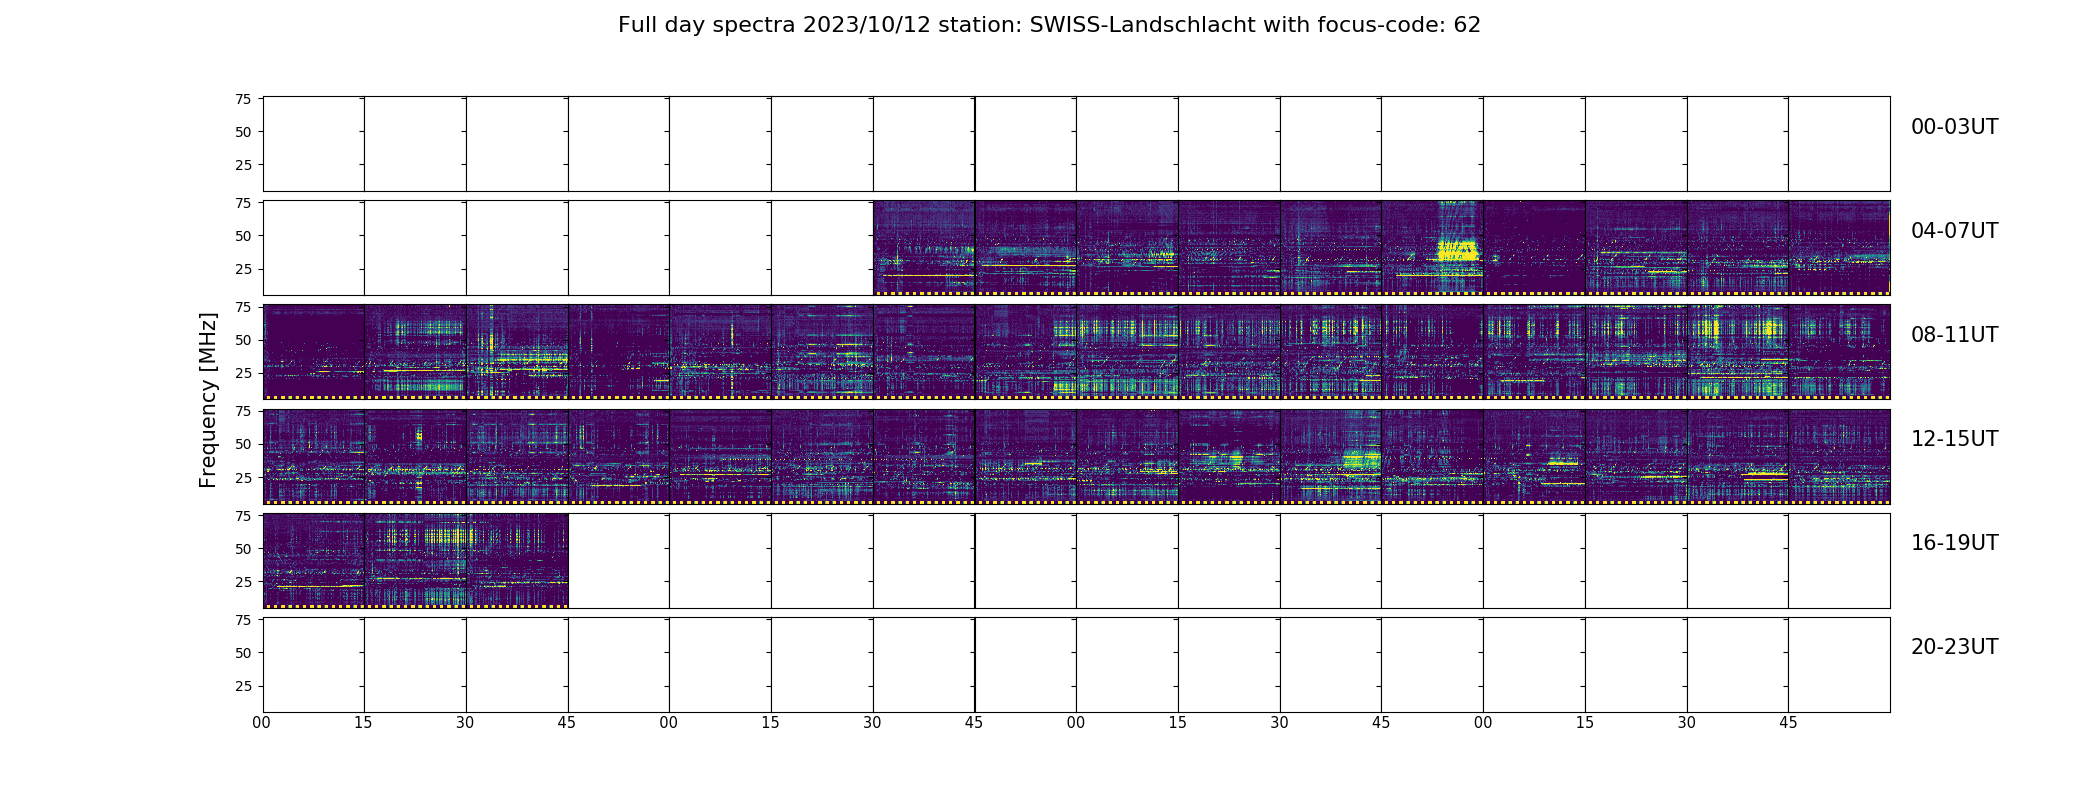Viewport: 2100px width, 800px height.
Task: Click the 25 tick of the 08-11UT row
Action: [243, 373]
